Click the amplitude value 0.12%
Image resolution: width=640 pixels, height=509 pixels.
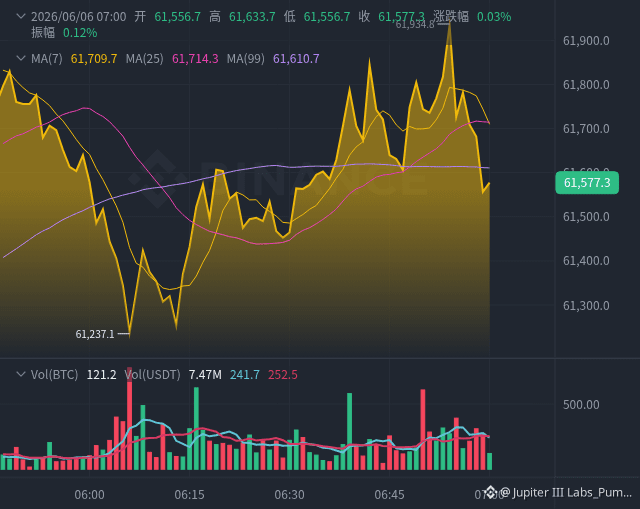[x=80, y=33]
